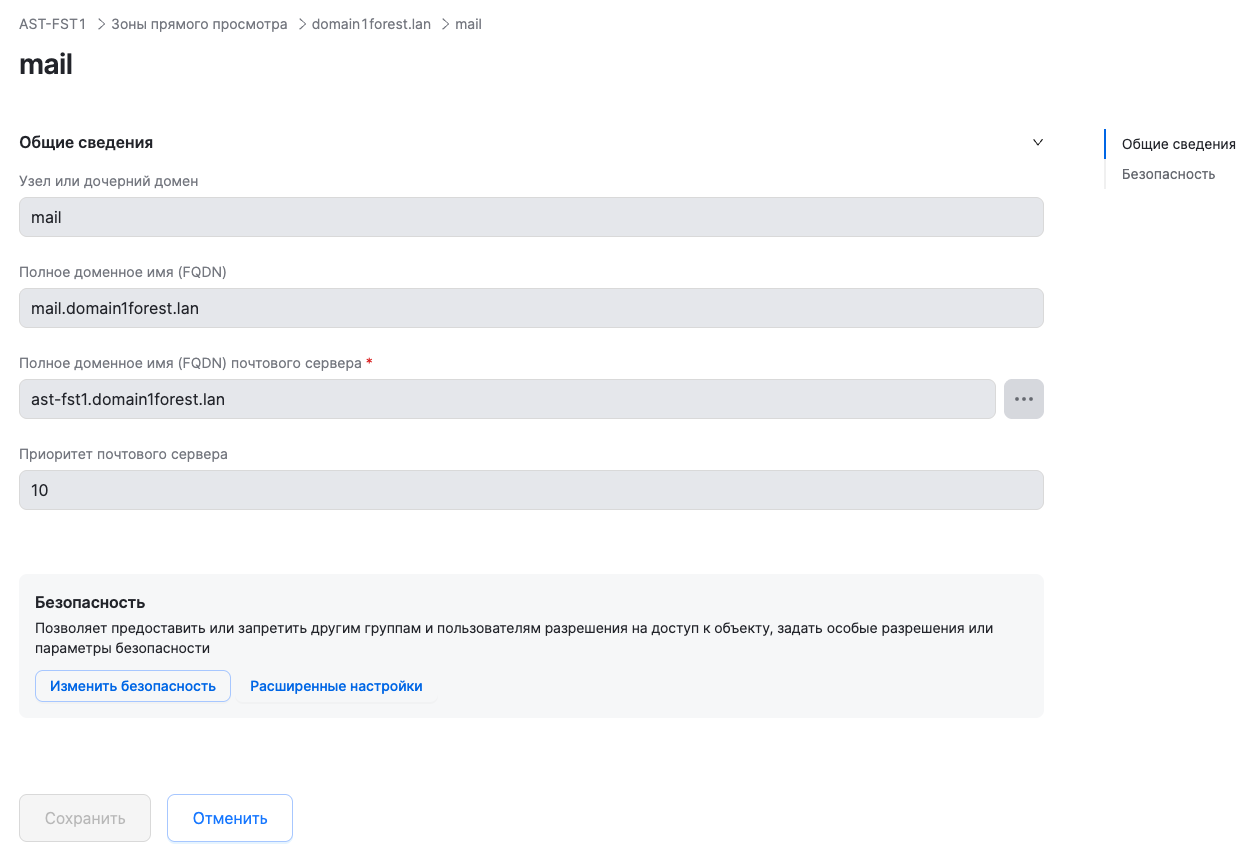Open the mail server FQDN browse ellipsis button
Image resolution: width=1247 pixels, height=862 pixels.
click(1023, 399)
